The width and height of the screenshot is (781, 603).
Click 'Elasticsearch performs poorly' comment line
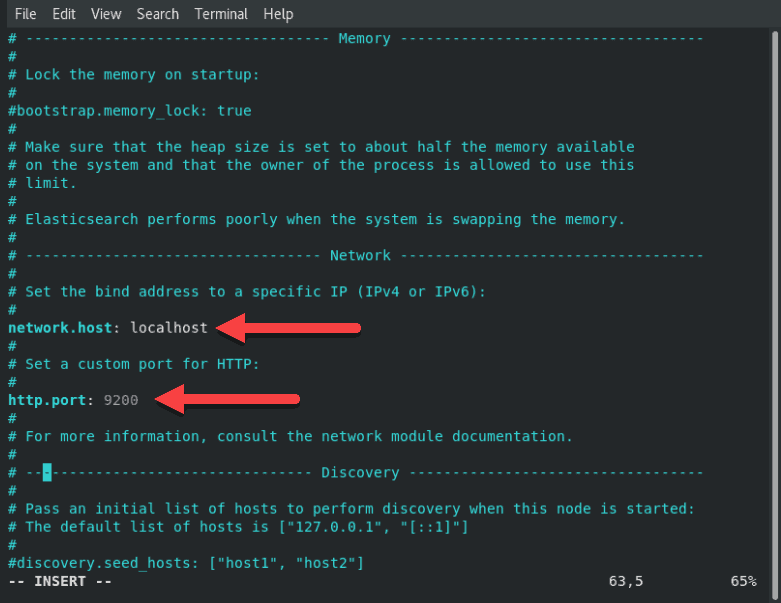click(x=316, y=220)
